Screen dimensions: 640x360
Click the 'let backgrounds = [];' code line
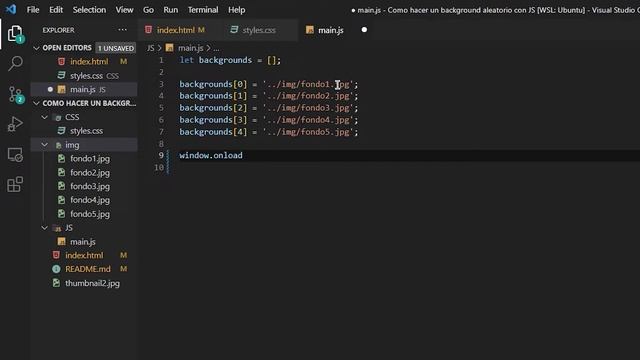pyautogui.click(x=230, y=60)
